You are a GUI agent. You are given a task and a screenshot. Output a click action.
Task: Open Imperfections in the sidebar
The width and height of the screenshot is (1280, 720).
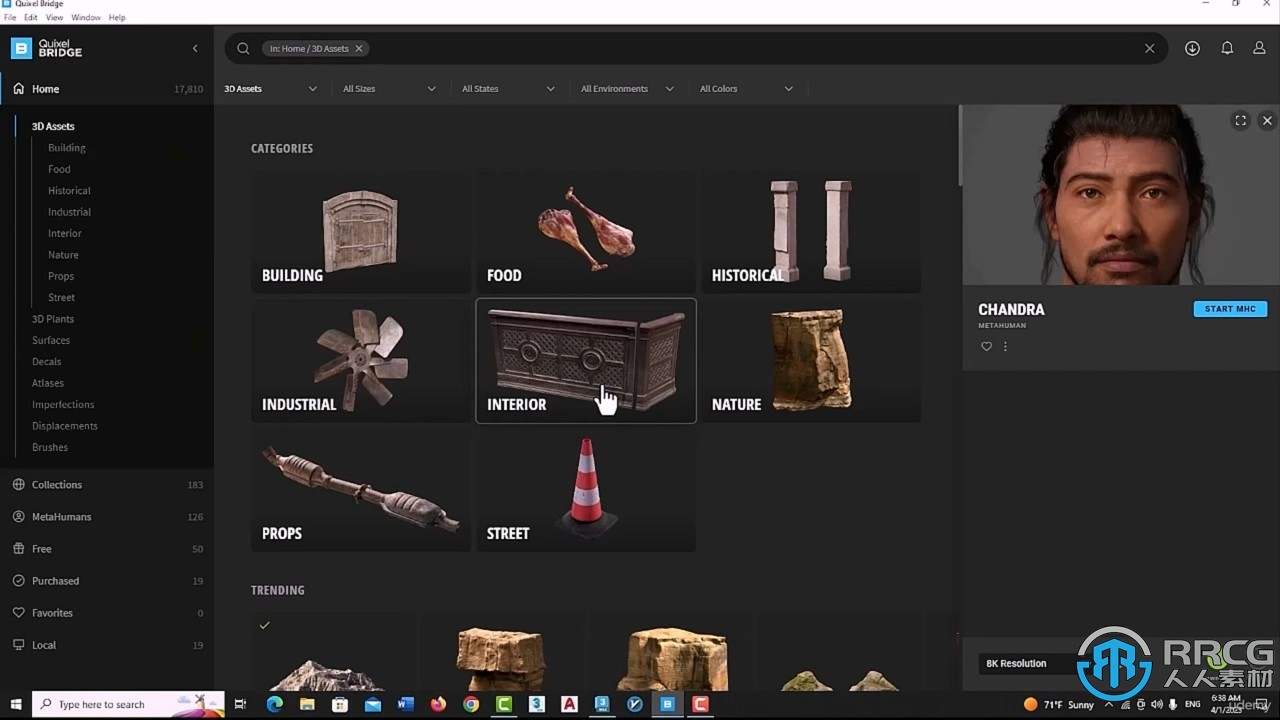point(63,405)
